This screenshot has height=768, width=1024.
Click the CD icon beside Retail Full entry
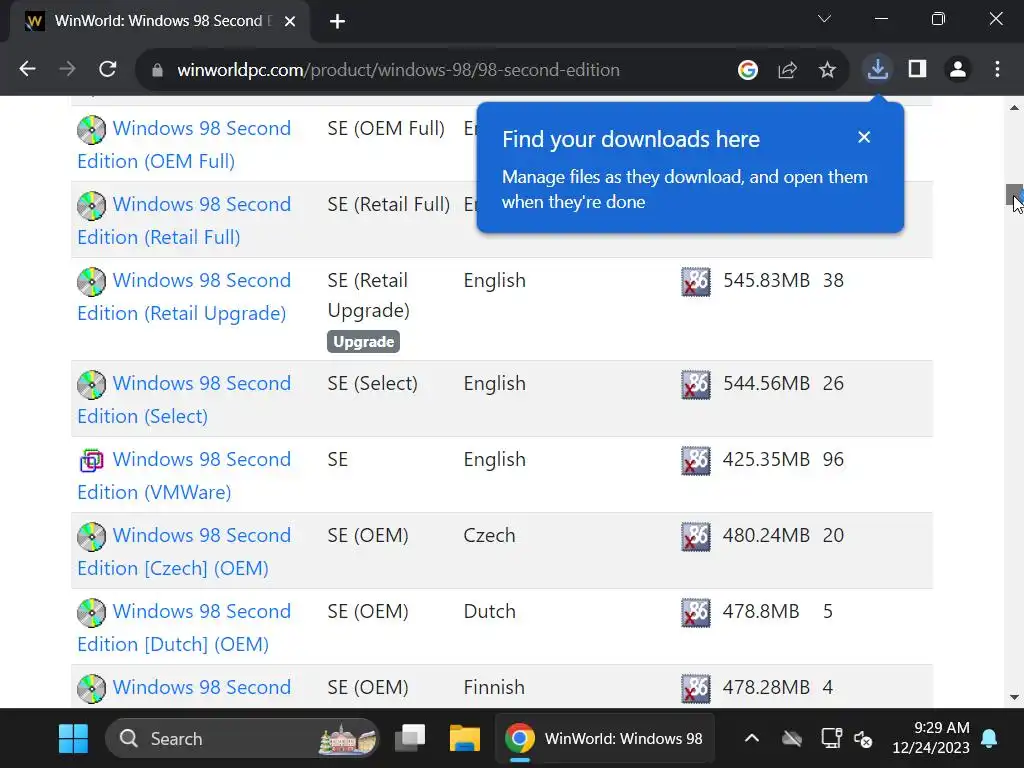click(x=91, y=206)
